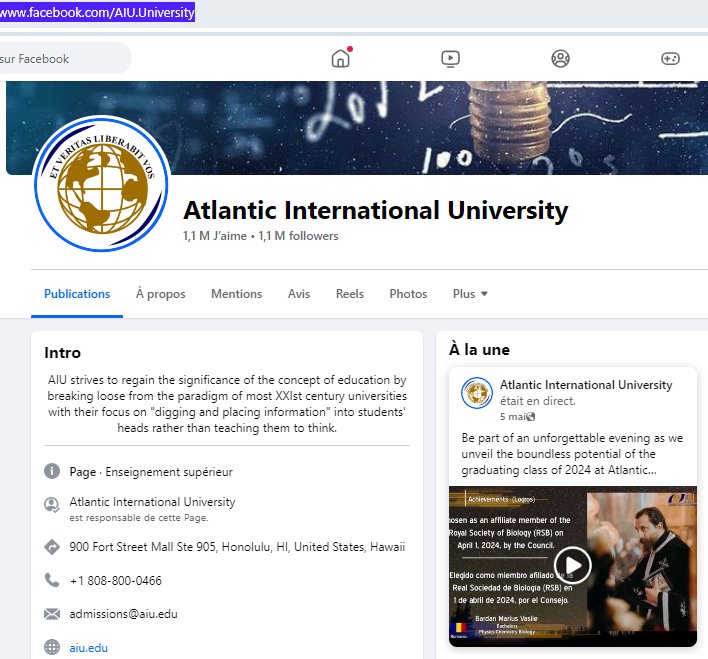708x659 pixels.
Task: Click 'était en direct.' text in featured post
Action: pyautogui.click(x=537, y=401)
